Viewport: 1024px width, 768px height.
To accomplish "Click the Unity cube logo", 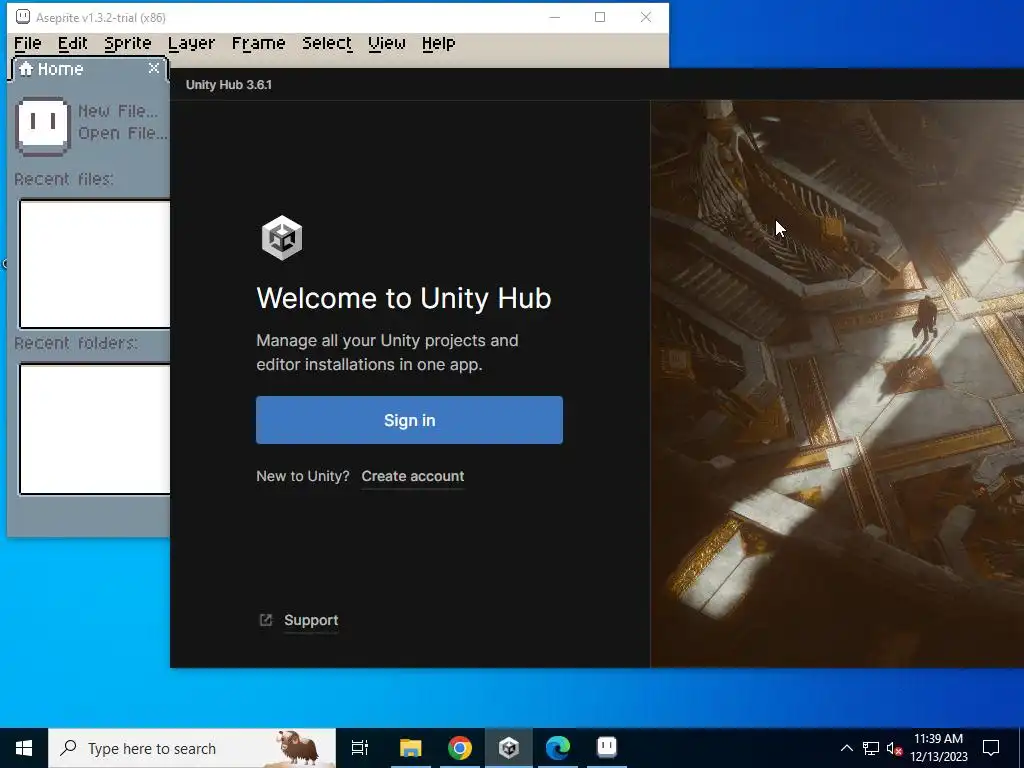I will [x=281, y=238].
